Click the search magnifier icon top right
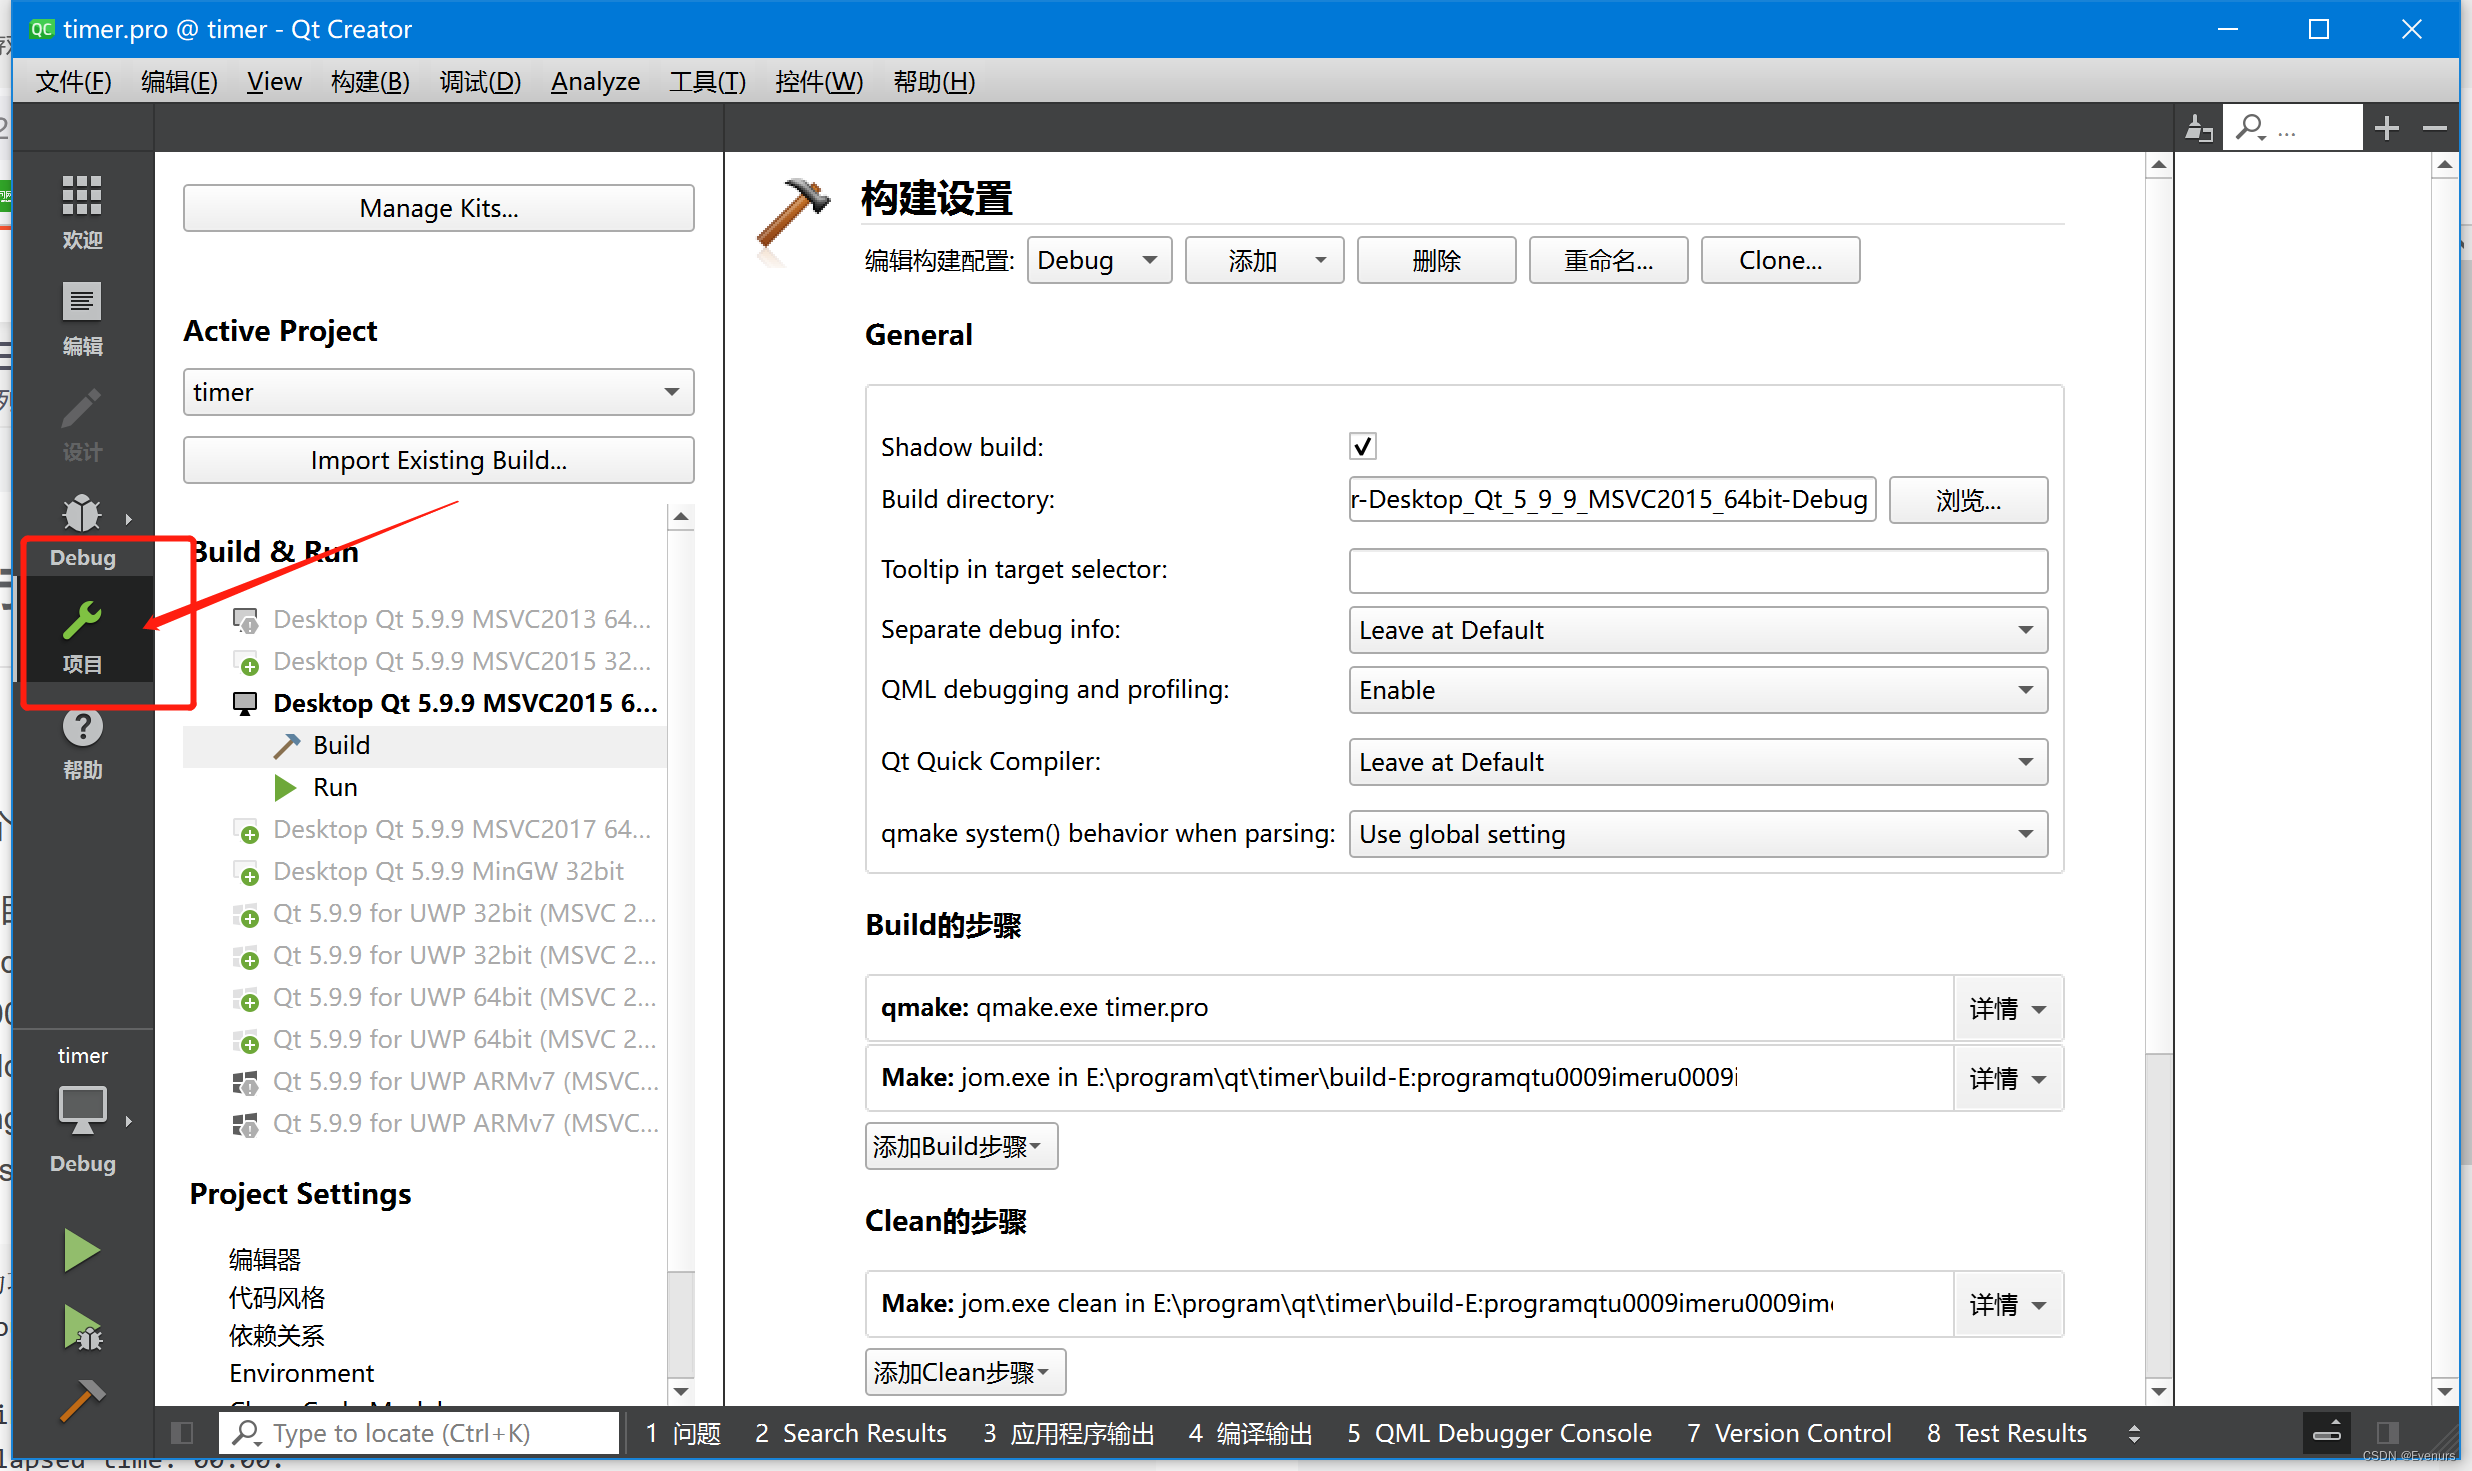Viewport: 2472px width, 1471px height. point(2250,127)
